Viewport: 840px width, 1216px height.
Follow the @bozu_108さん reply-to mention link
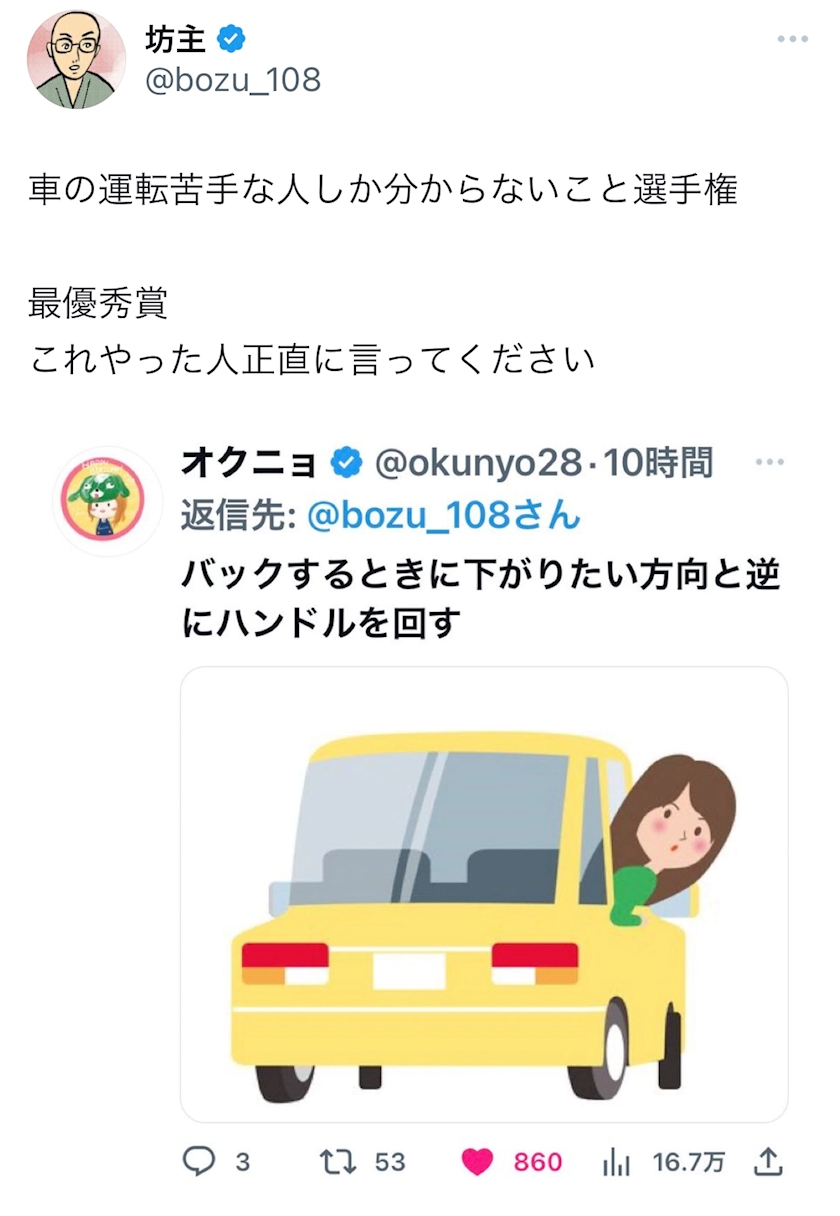(444, 515)
